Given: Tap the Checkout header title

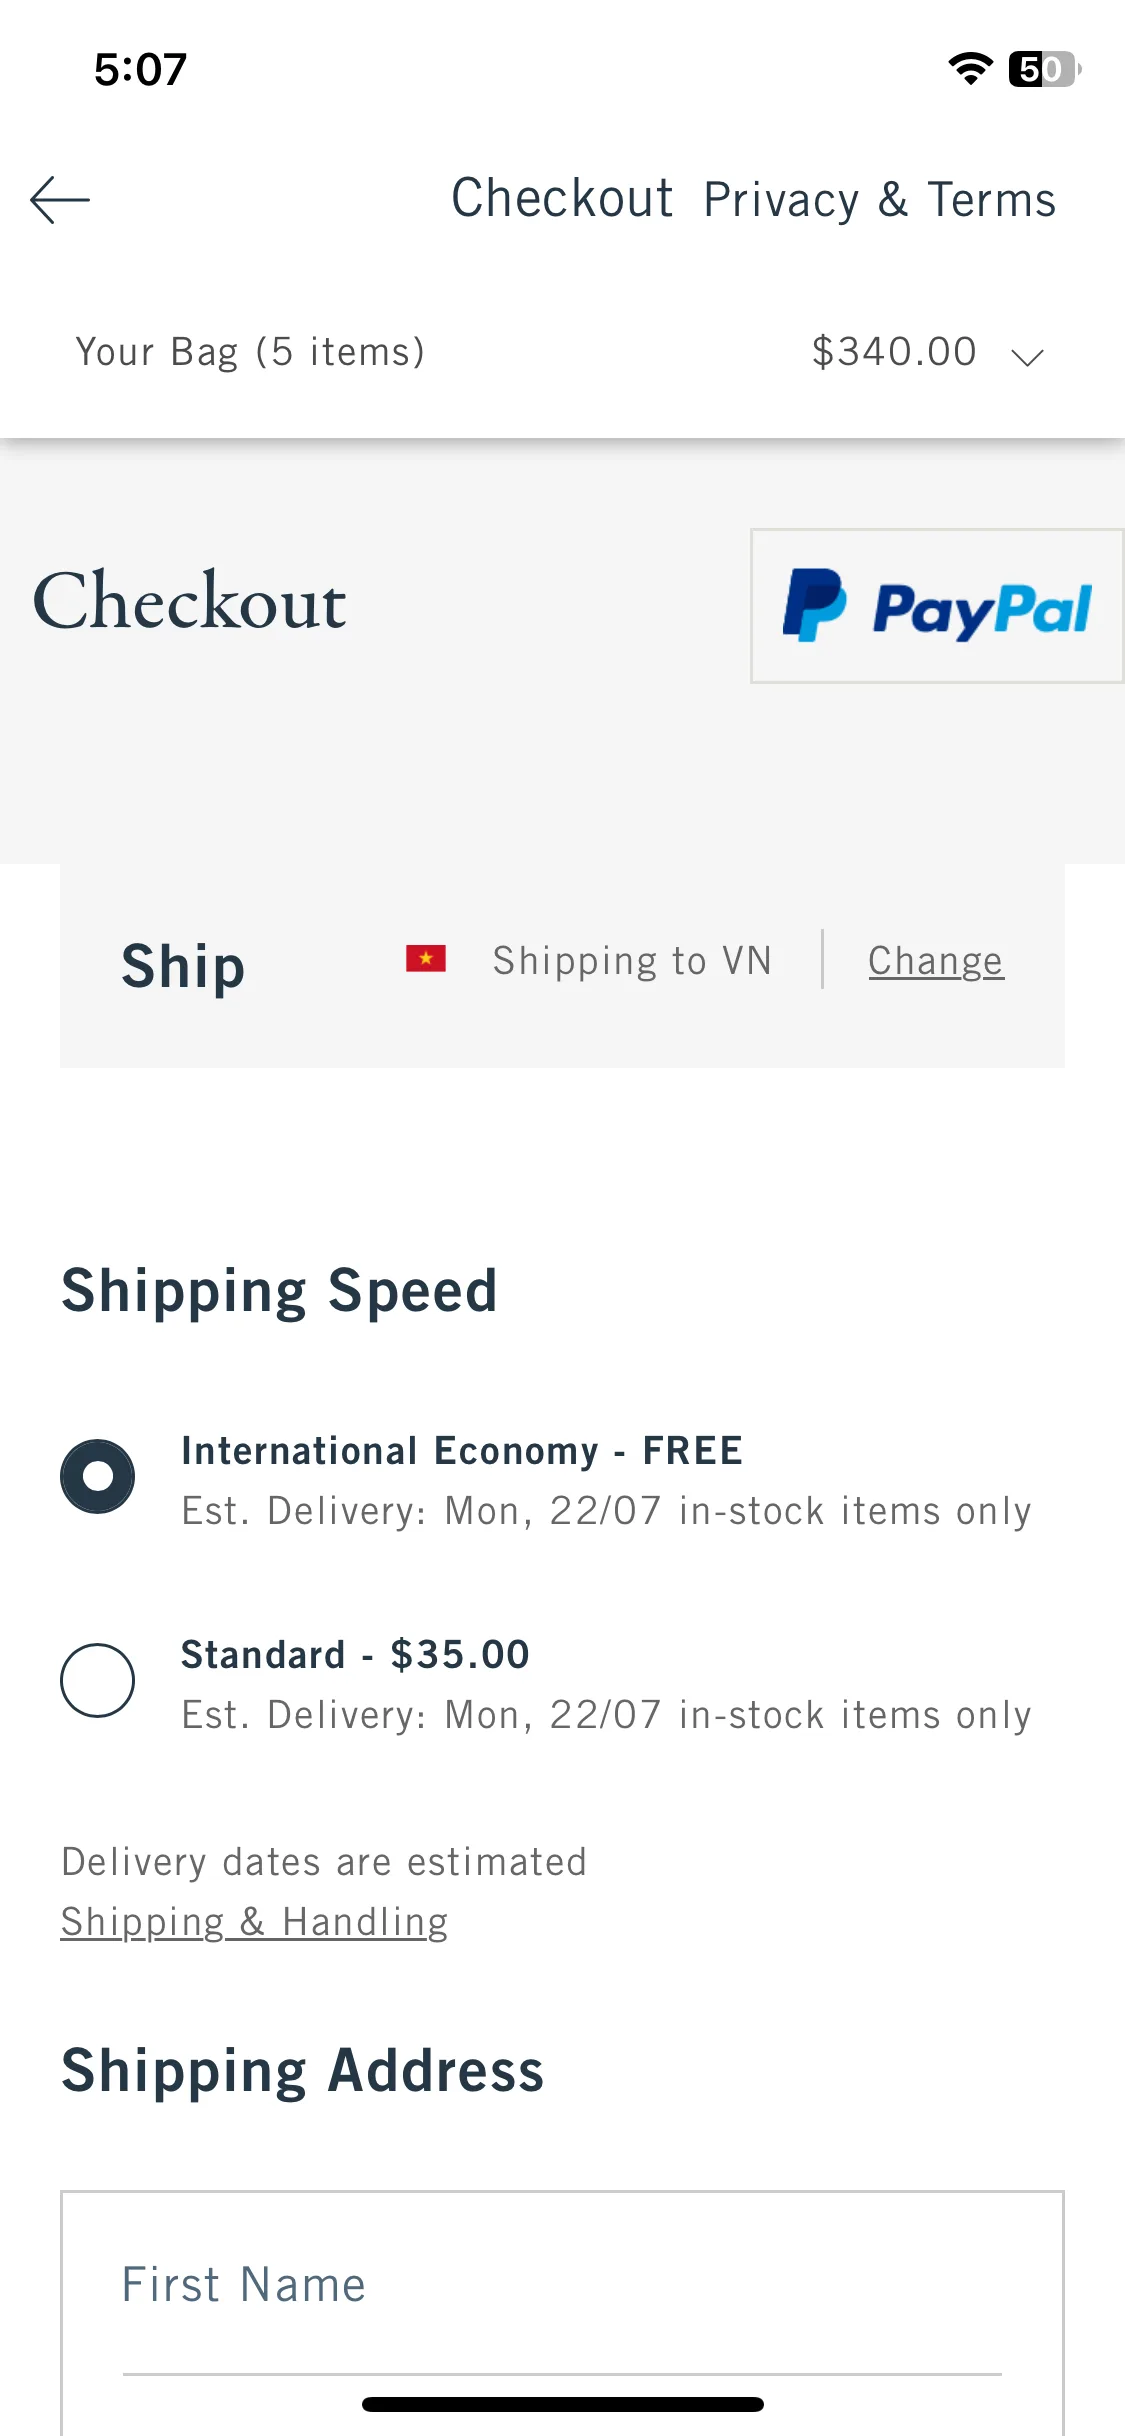Looking at the screenshot, I should click(x=562, y=198).
